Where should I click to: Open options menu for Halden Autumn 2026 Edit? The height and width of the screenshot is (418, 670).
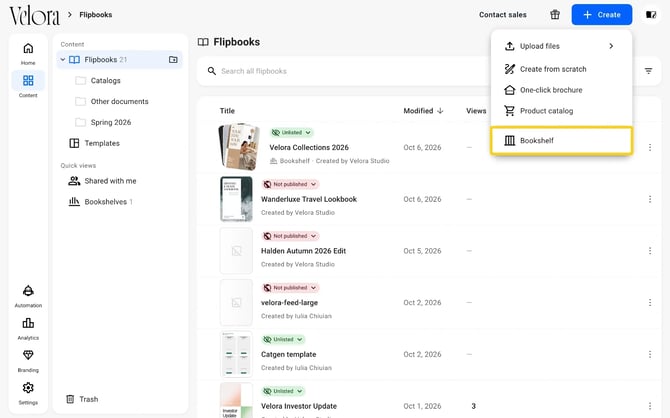click(649, 251)
